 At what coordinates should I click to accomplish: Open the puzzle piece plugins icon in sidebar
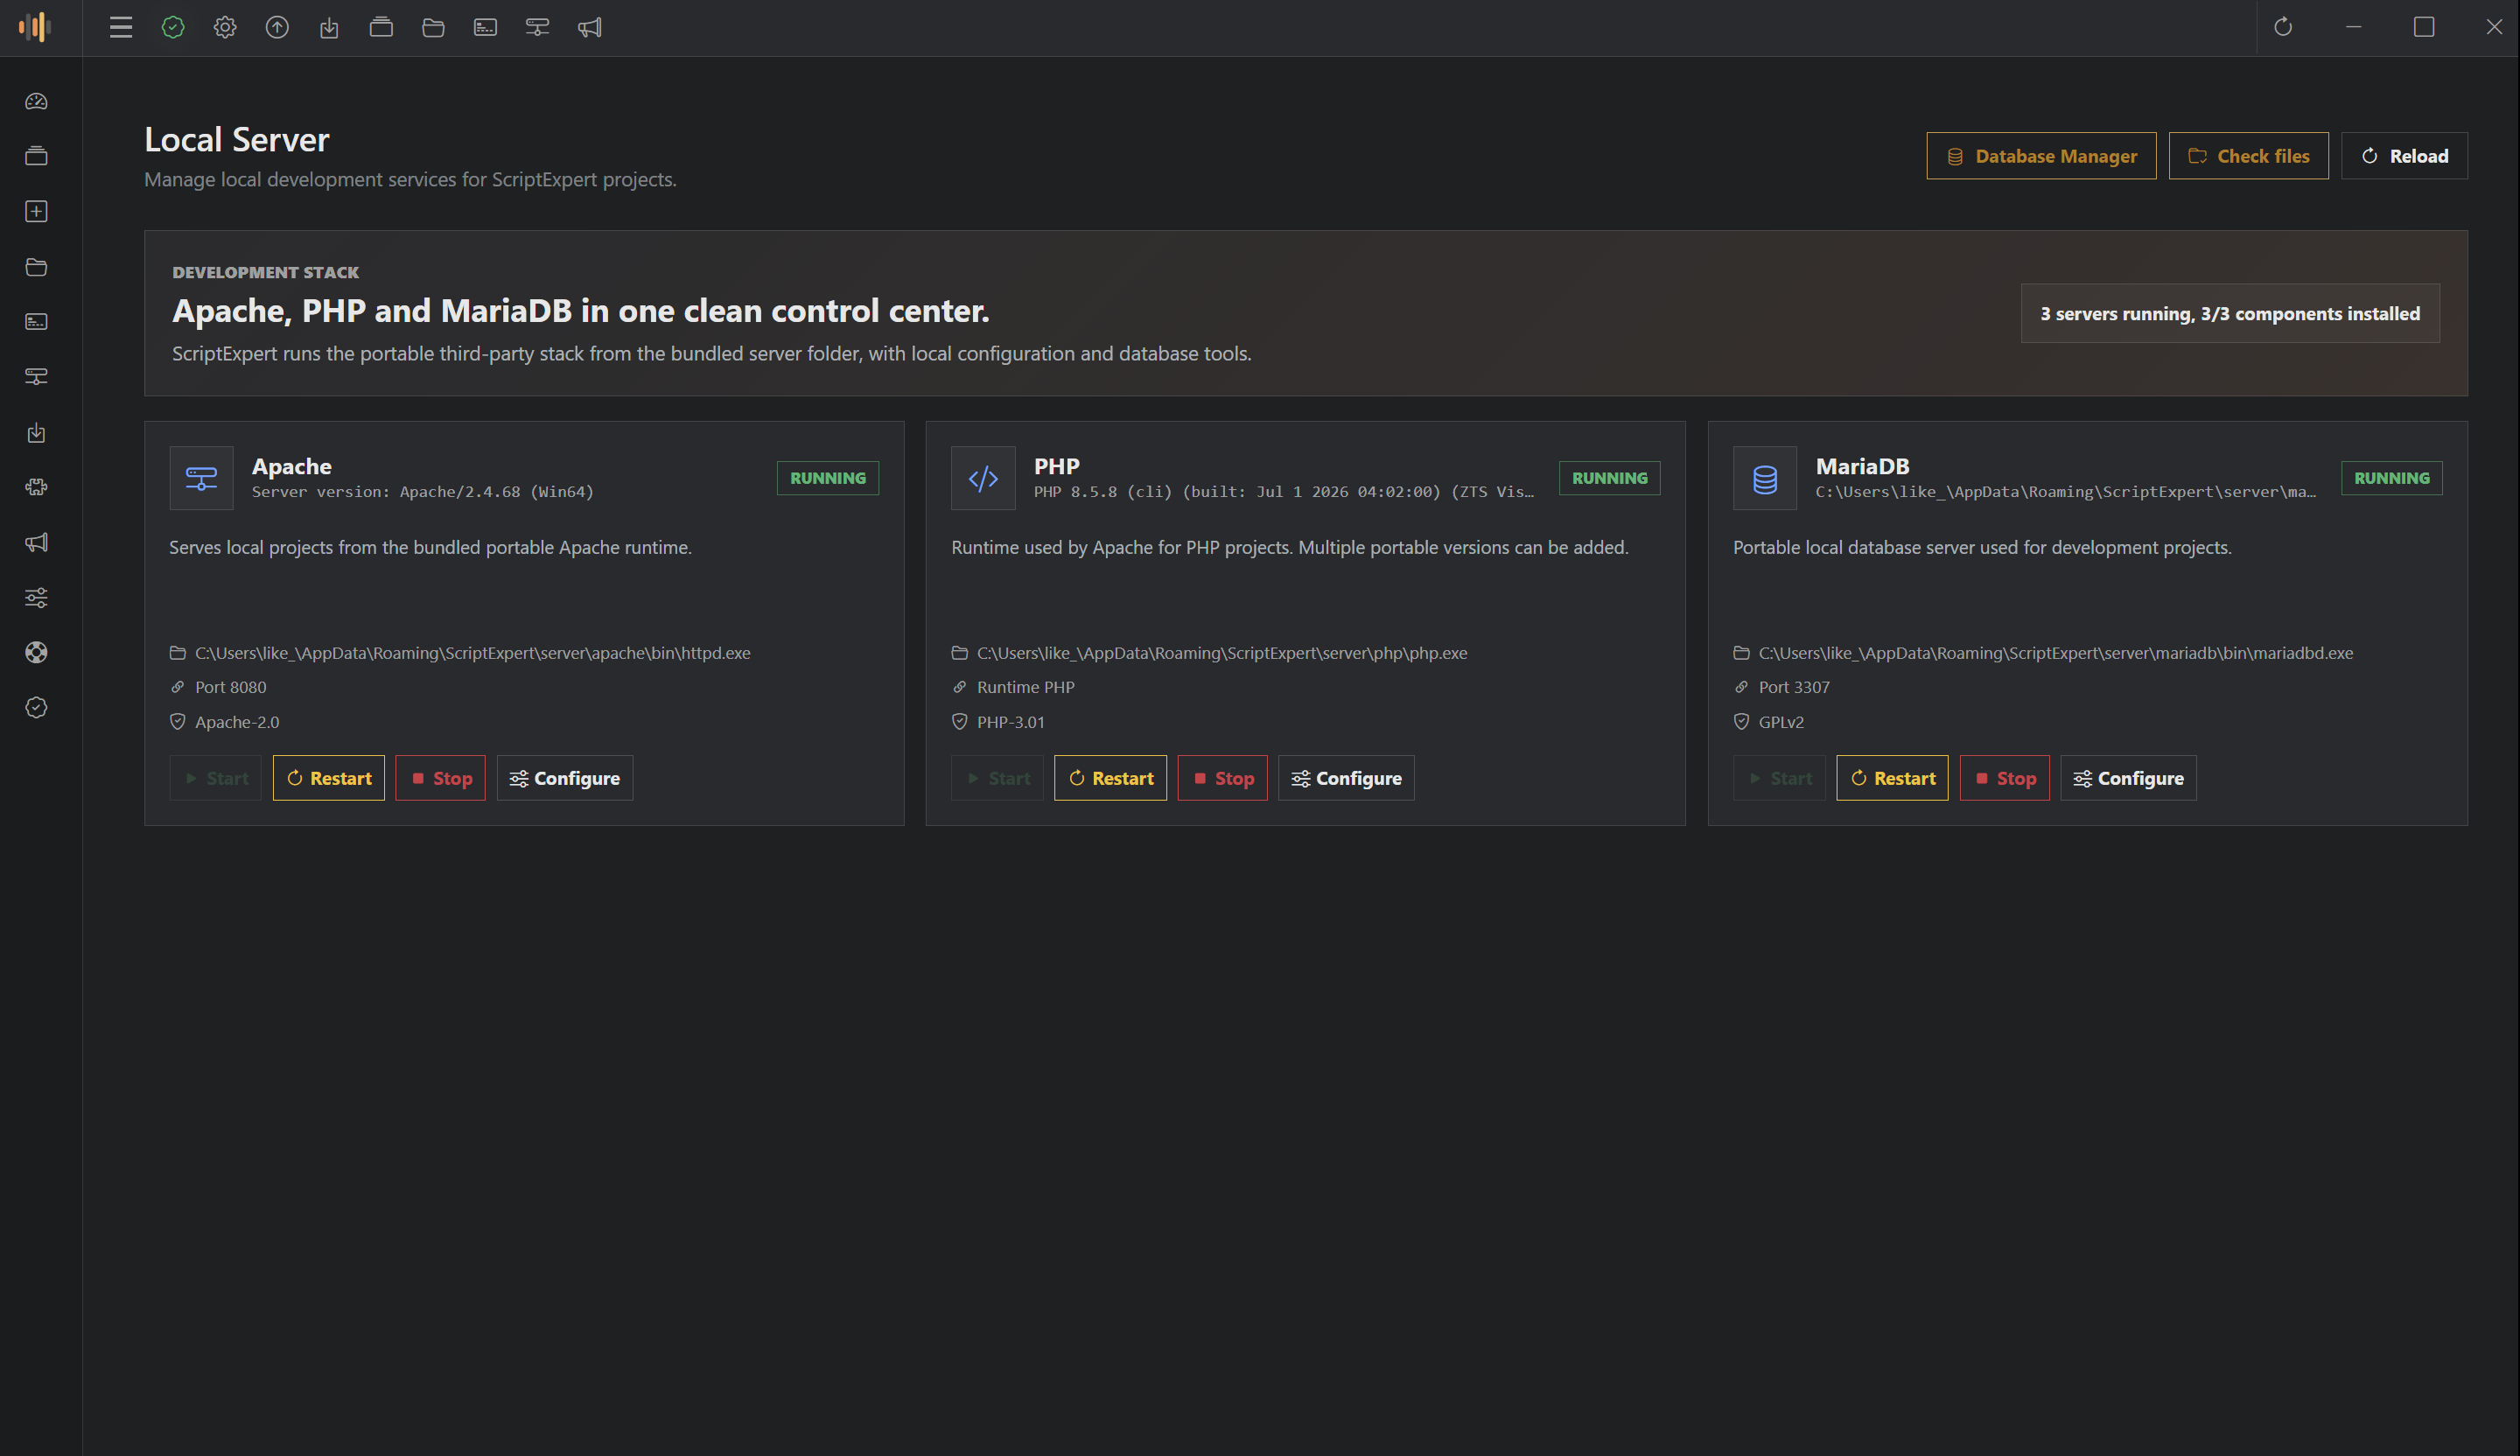[36, 487]
